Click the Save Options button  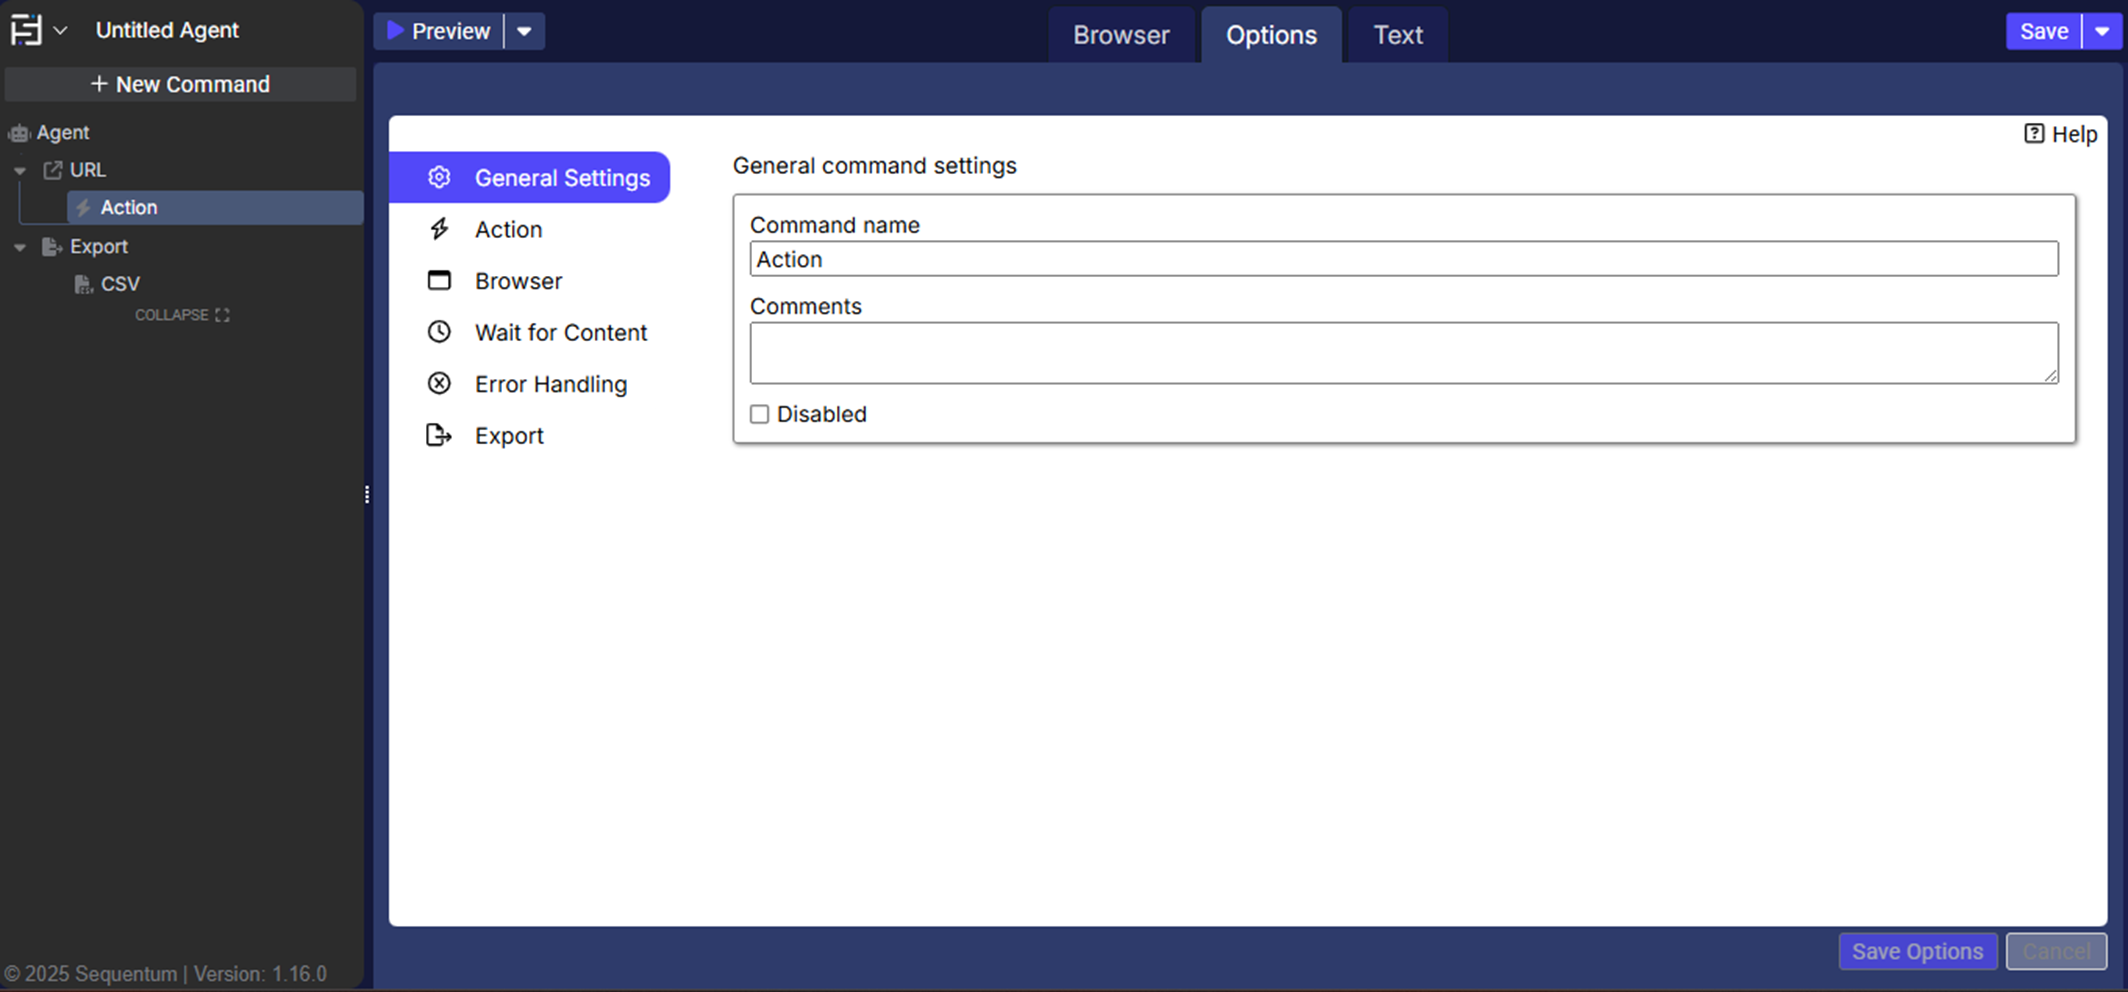click(1917, 951)
